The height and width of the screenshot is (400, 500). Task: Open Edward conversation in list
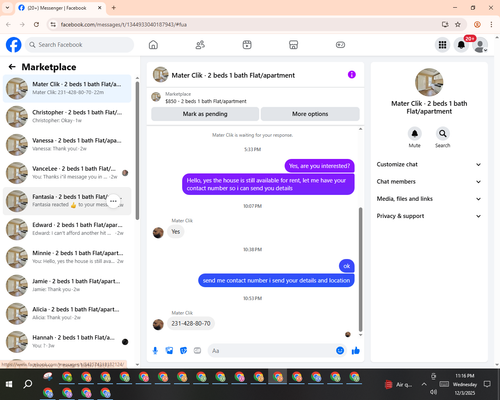(67, 229)
